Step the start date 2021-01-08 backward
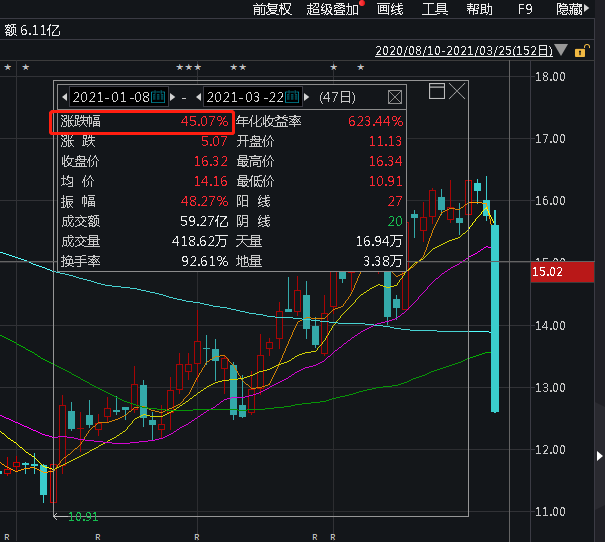Image resolution: width=605 pixels, height=542 pixels. coord(64,97)
